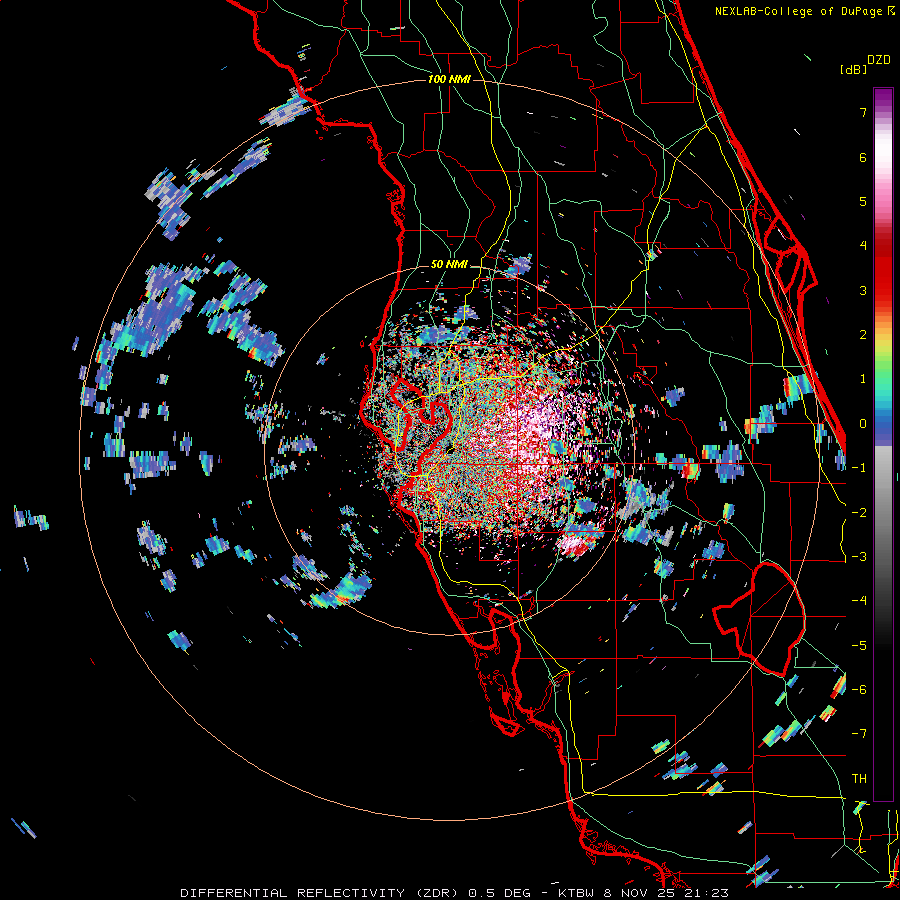Click the [dB] unit label
This screenshot has width=900, height=900.
(x=854, y=69)
